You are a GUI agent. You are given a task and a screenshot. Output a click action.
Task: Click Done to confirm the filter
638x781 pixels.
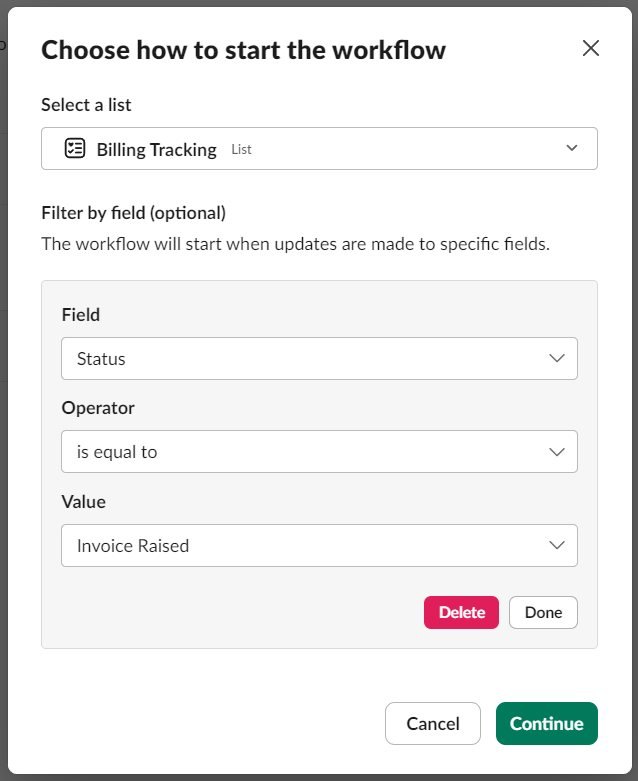543,612
